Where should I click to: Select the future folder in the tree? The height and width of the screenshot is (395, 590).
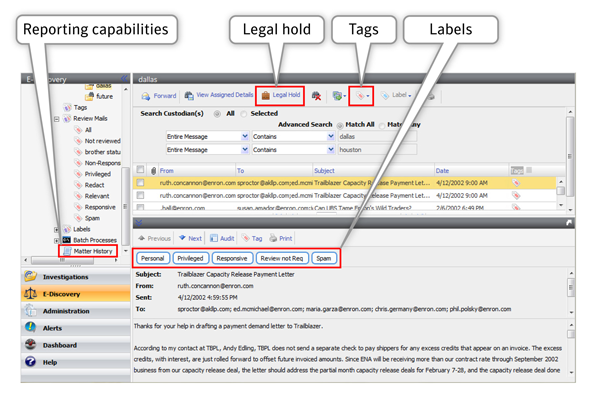tap(99, 96)
